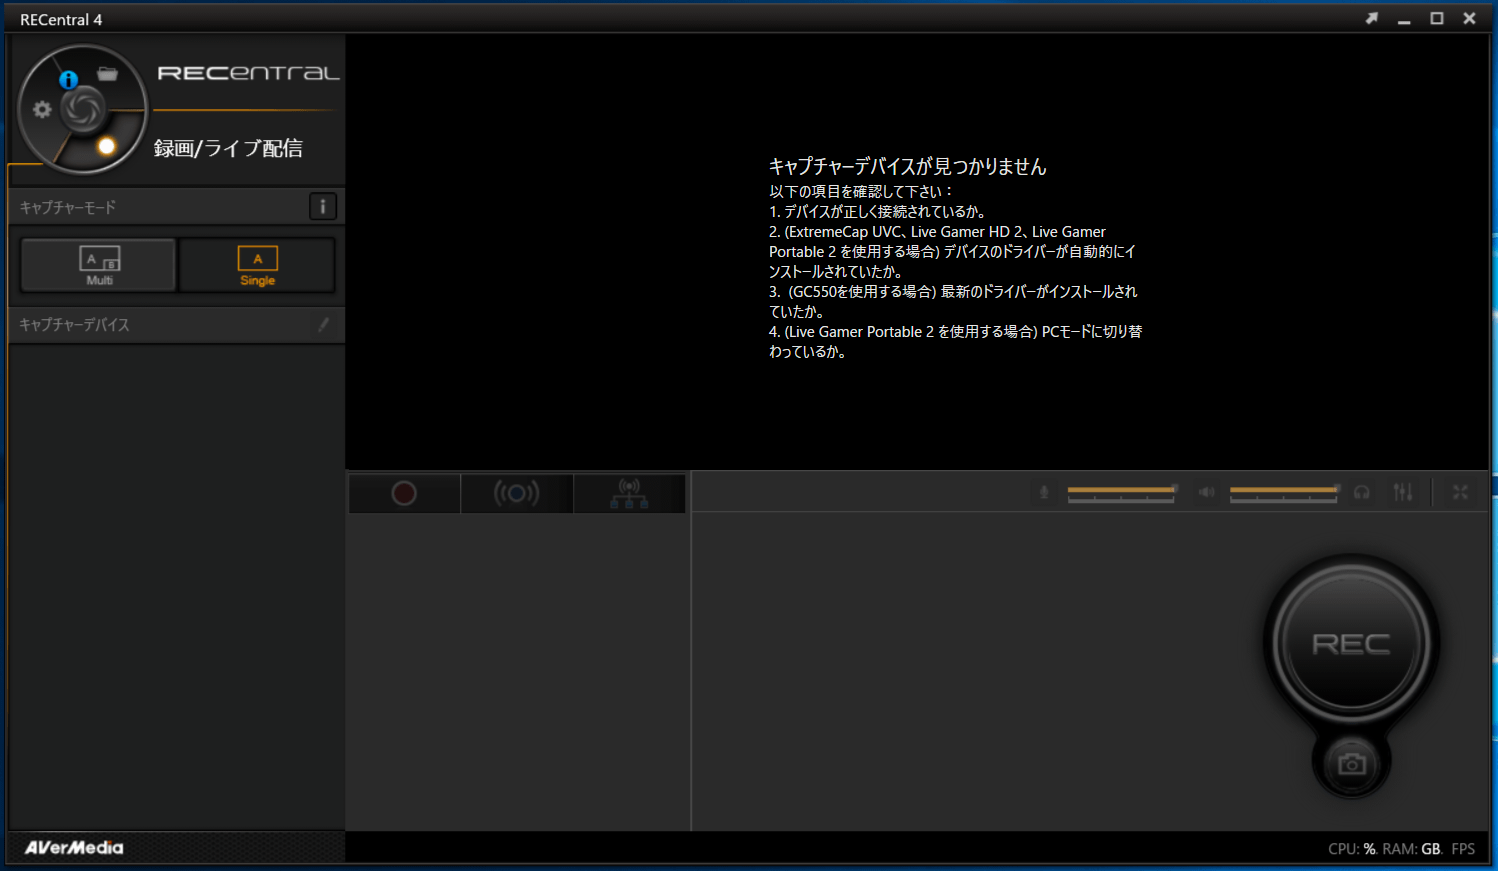
Task: Close the RECentral 4 window
Action: [1469, 18]
